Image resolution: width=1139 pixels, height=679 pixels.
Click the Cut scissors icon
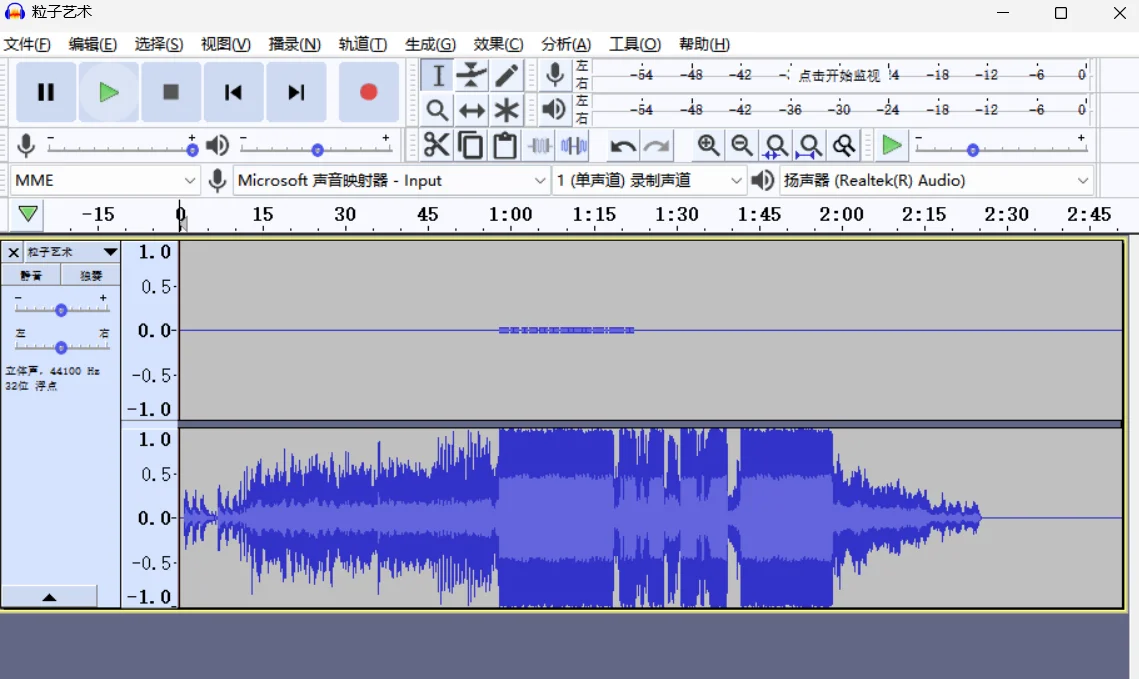click(436, 146)
